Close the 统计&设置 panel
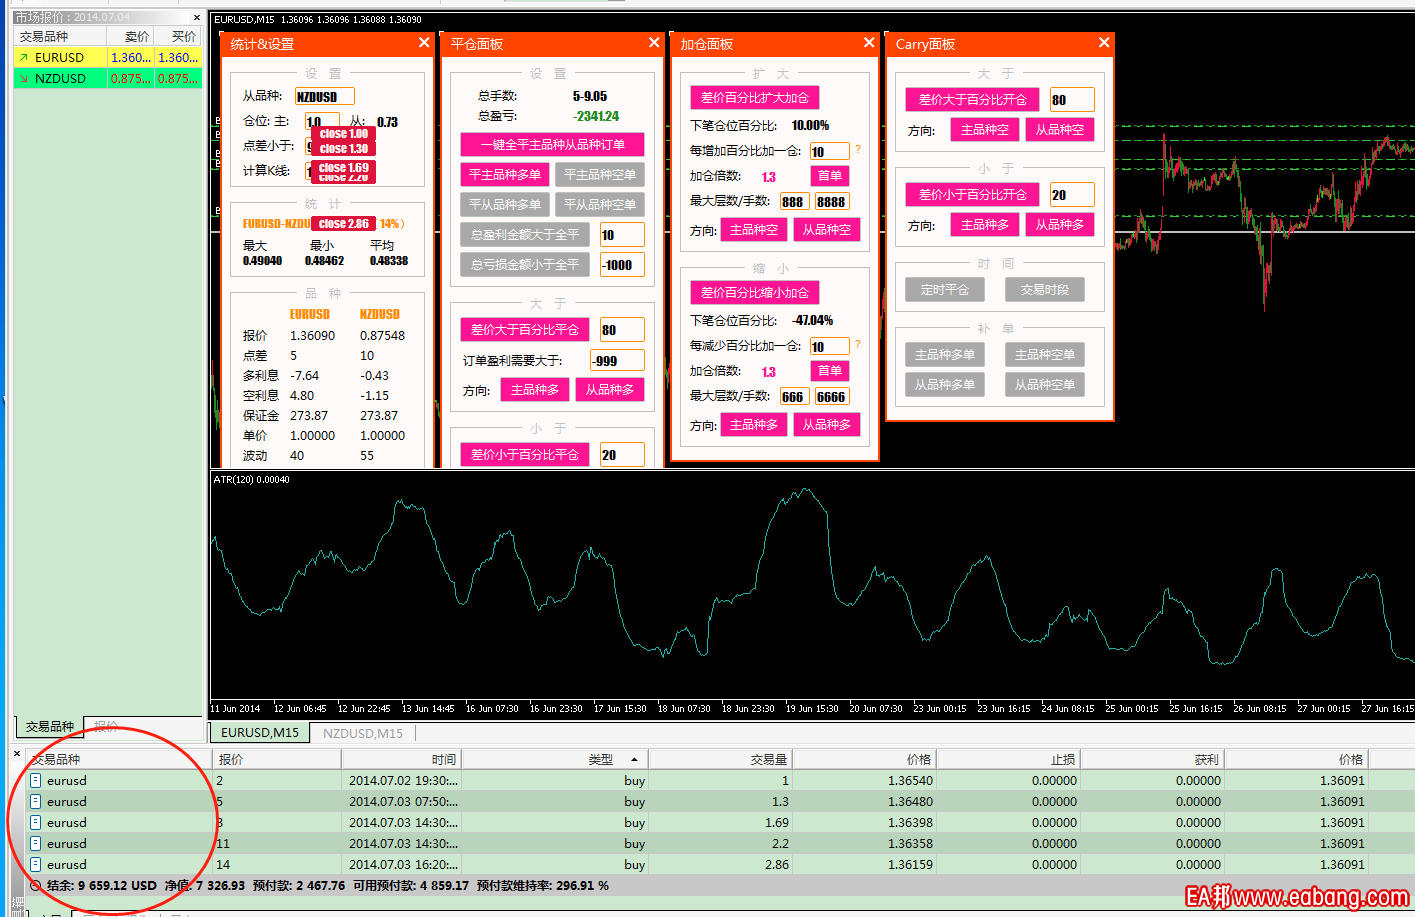The width and height of the screenshot is (1415, 917). (x=424, y=43)
